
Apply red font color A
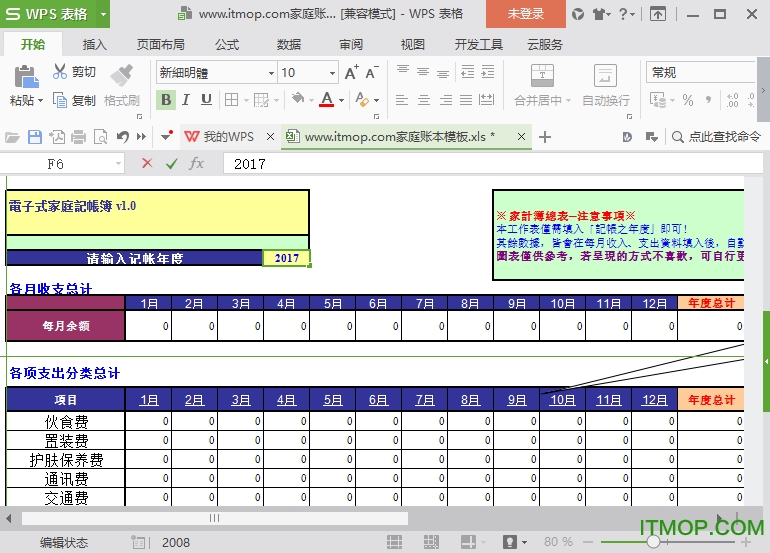(x=327, y=100)
